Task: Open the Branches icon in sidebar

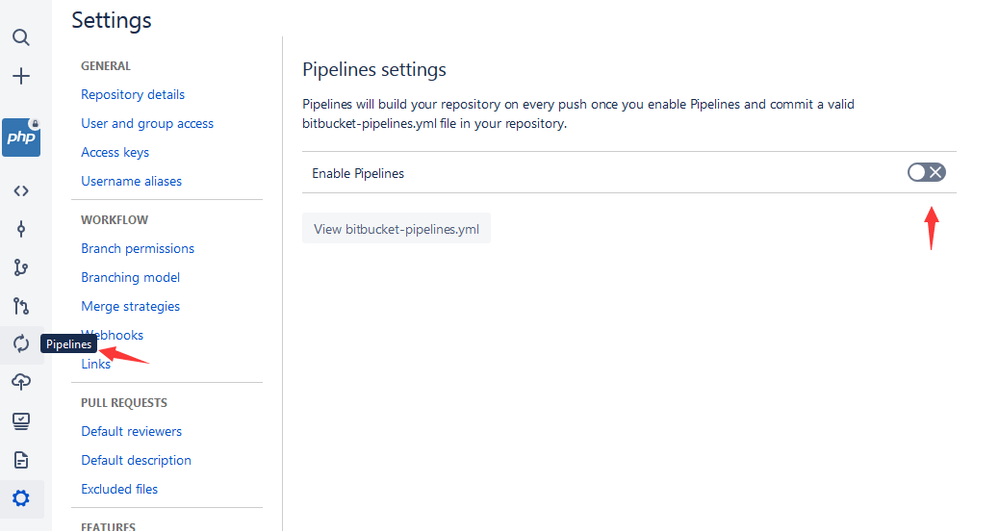Action: 21,268
